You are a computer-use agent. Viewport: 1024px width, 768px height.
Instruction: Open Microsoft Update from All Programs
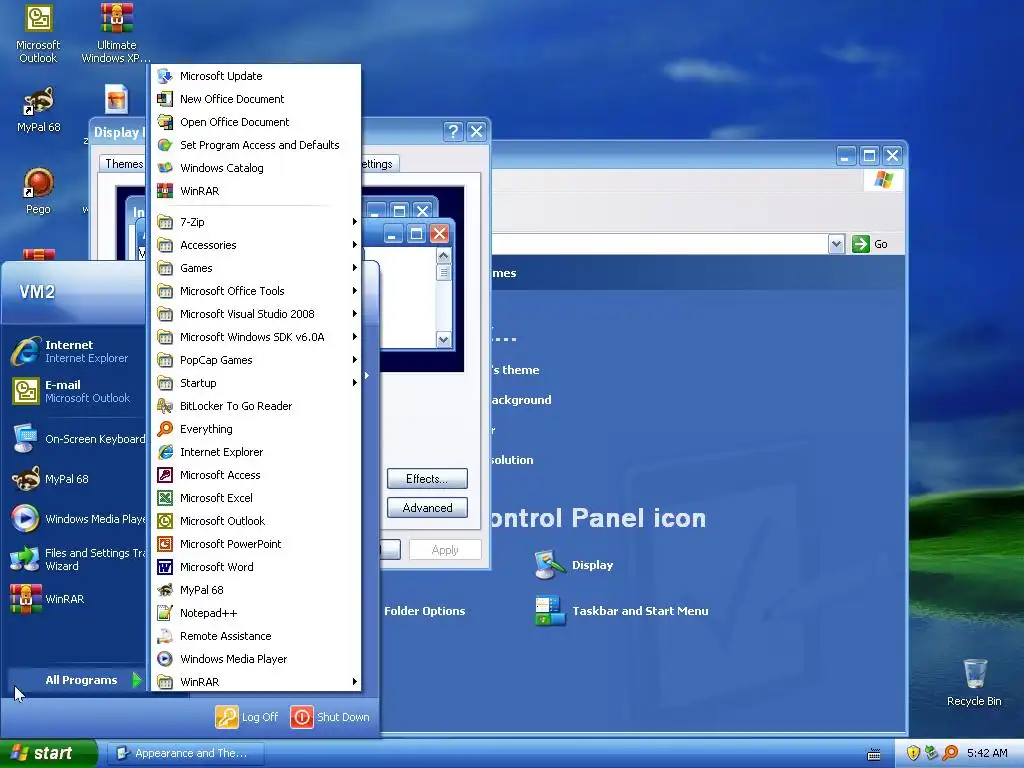pos(256,76)
